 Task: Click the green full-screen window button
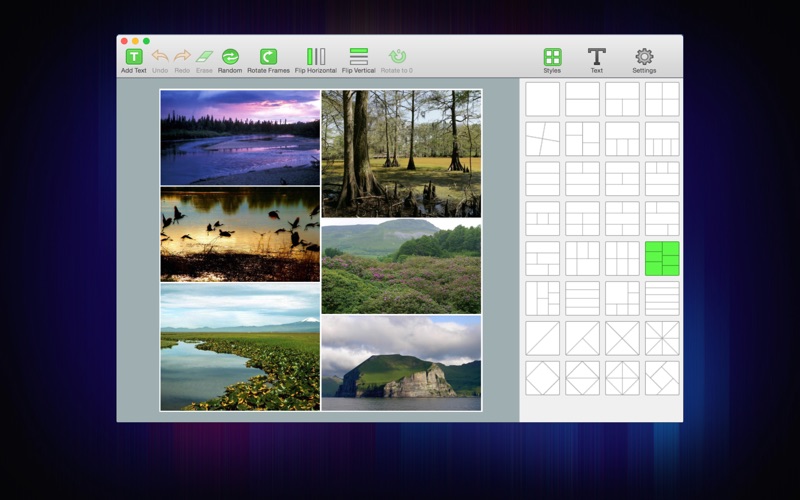146,41
